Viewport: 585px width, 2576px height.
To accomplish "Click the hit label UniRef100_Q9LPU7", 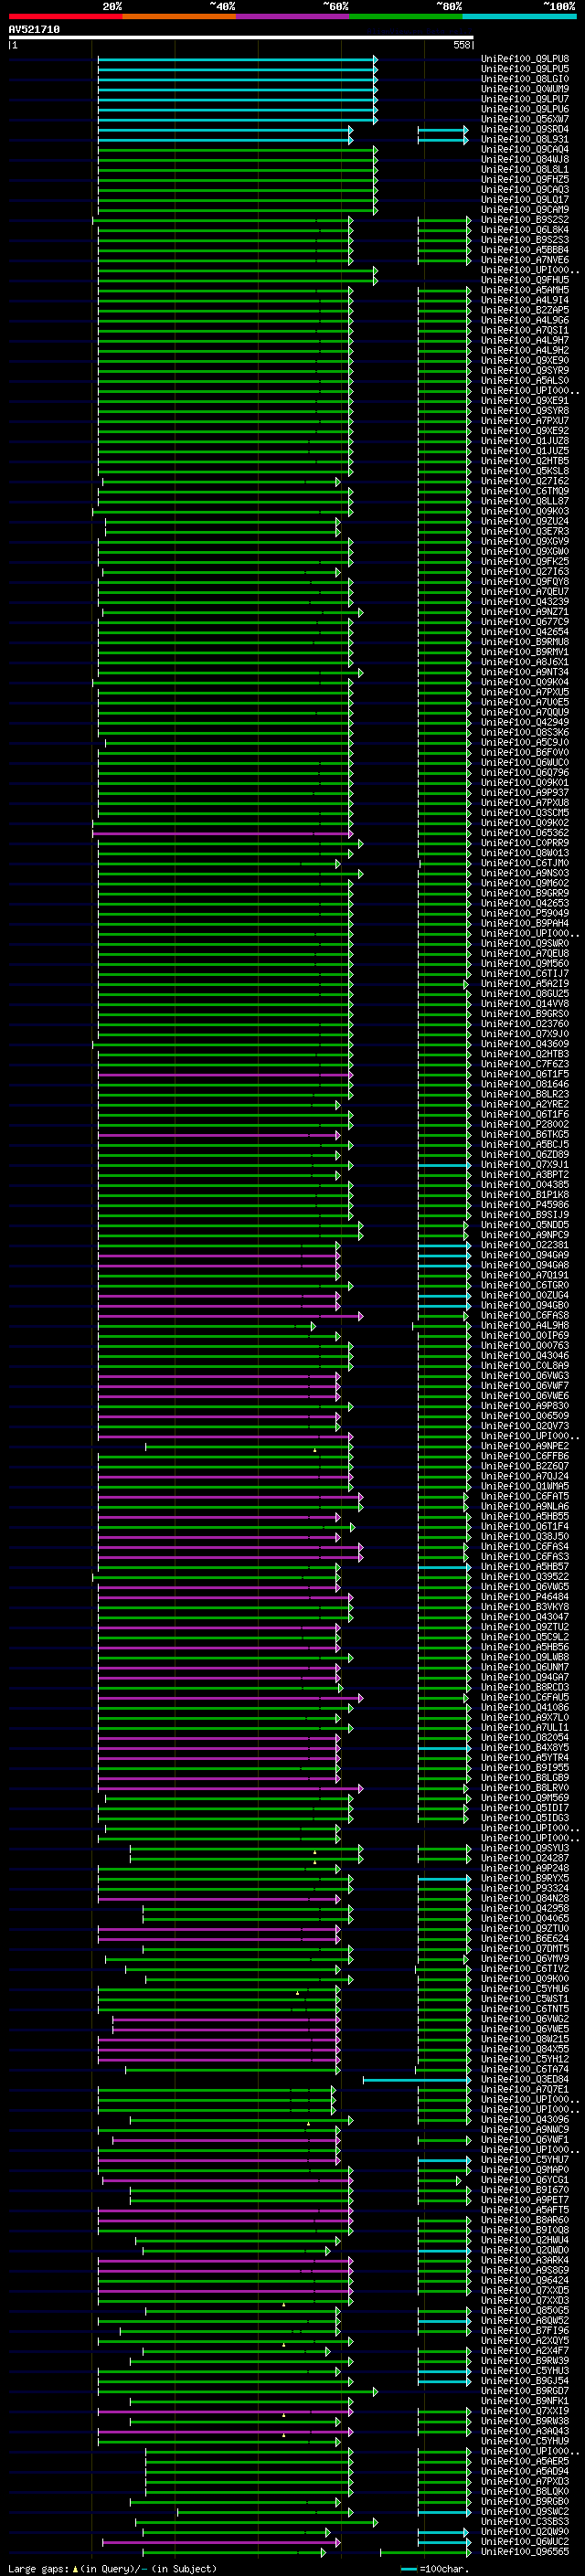I will 525,99.
